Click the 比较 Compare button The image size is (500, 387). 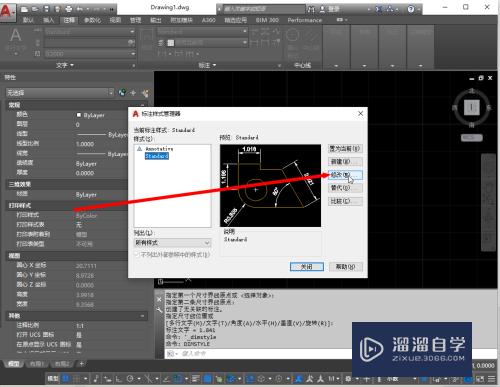click(345, 201)
